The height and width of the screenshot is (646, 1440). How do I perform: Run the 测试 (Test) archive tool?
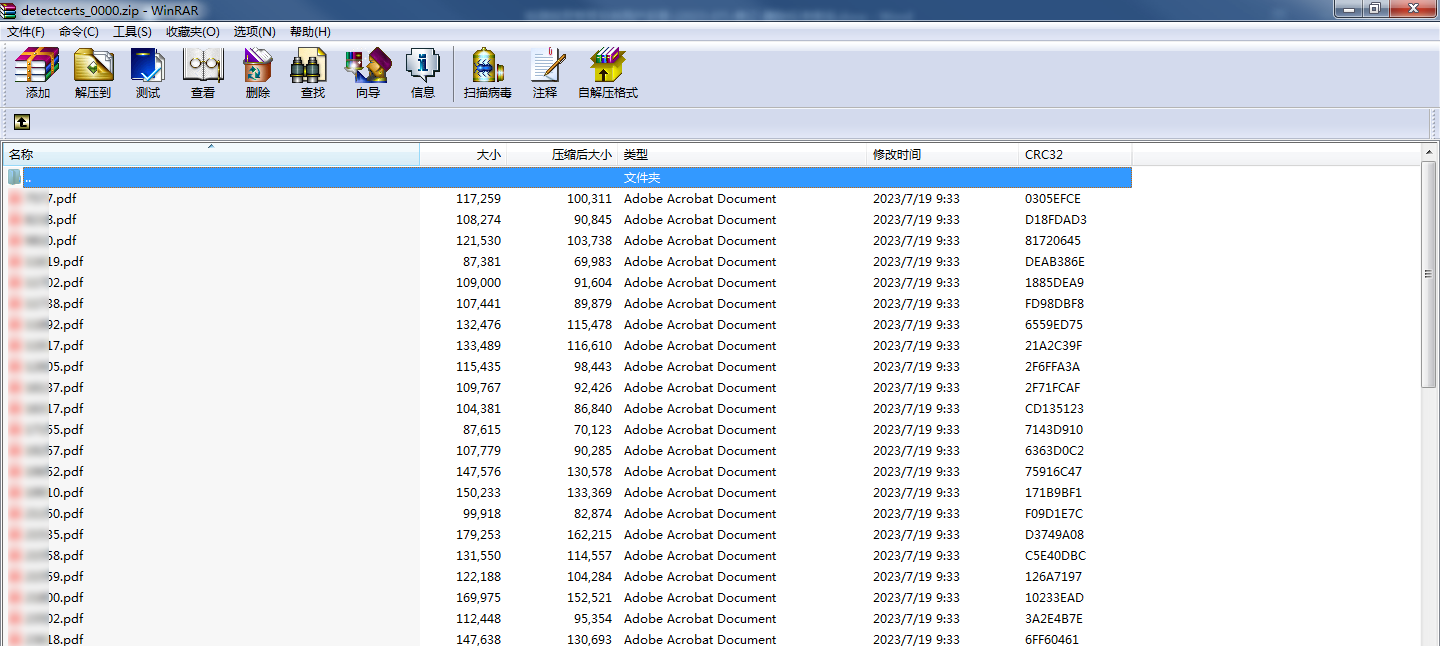(148, 73)
